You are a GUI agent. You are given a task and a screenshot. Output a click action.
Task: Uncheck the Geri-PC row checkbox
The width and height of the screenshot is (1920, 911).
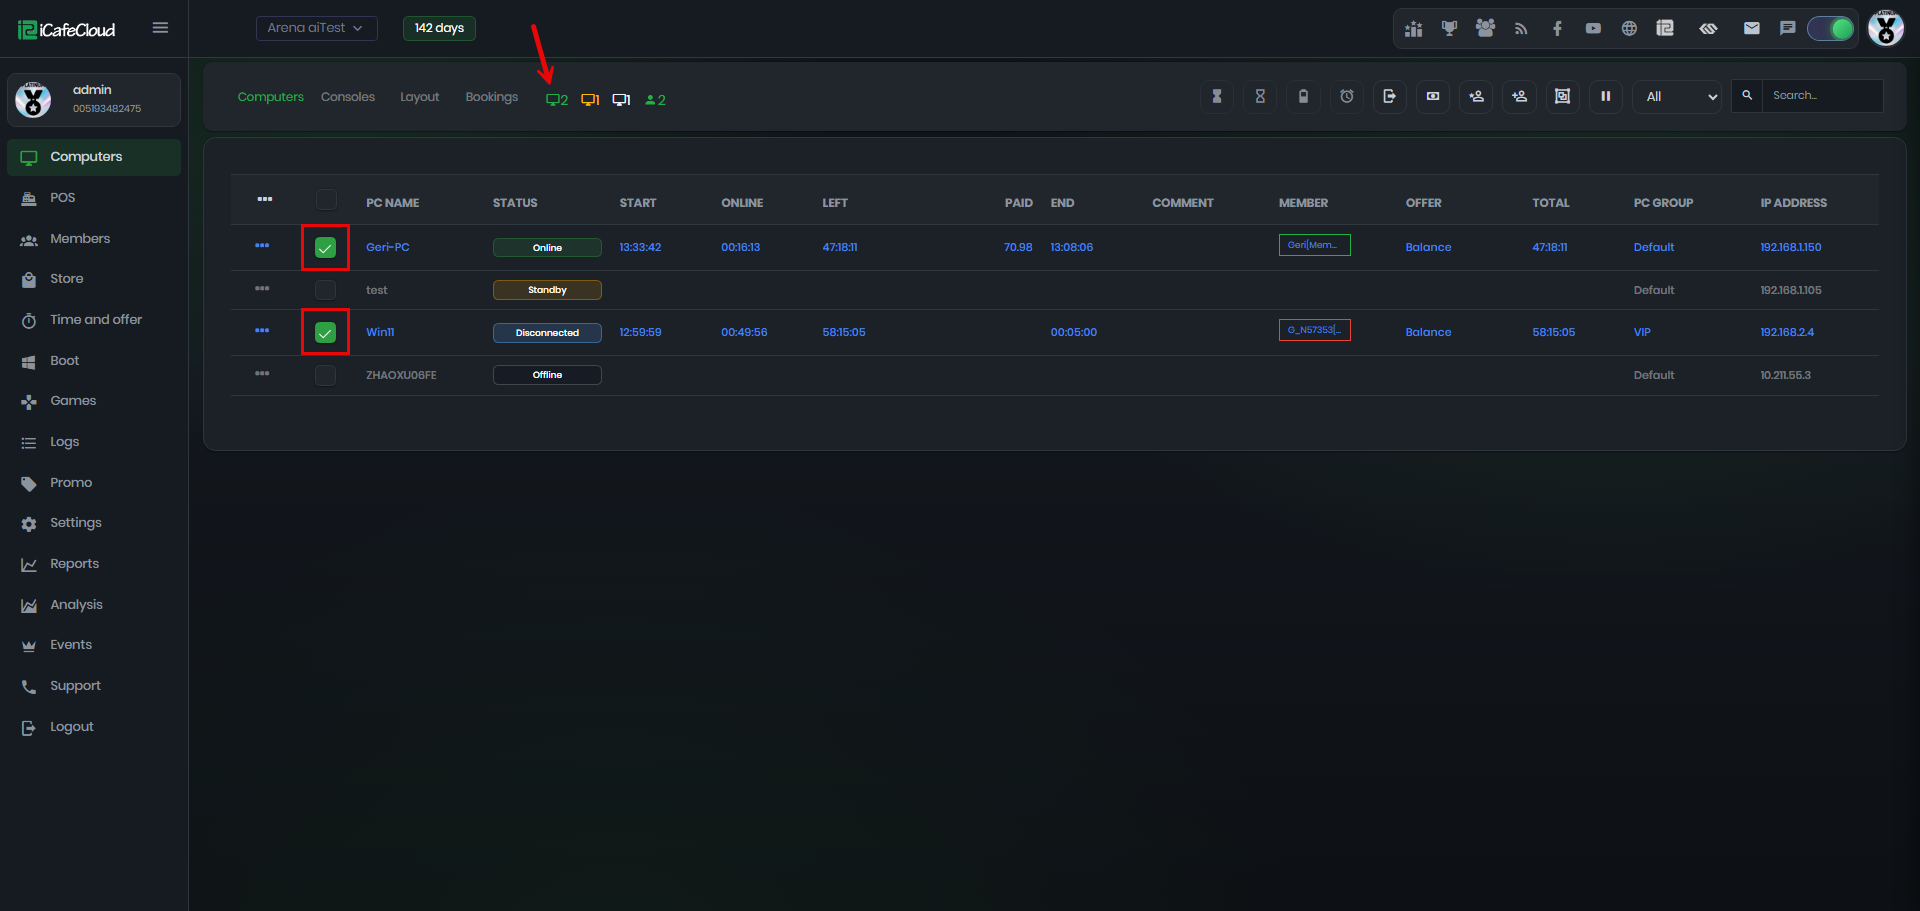(x=326, y=248)
